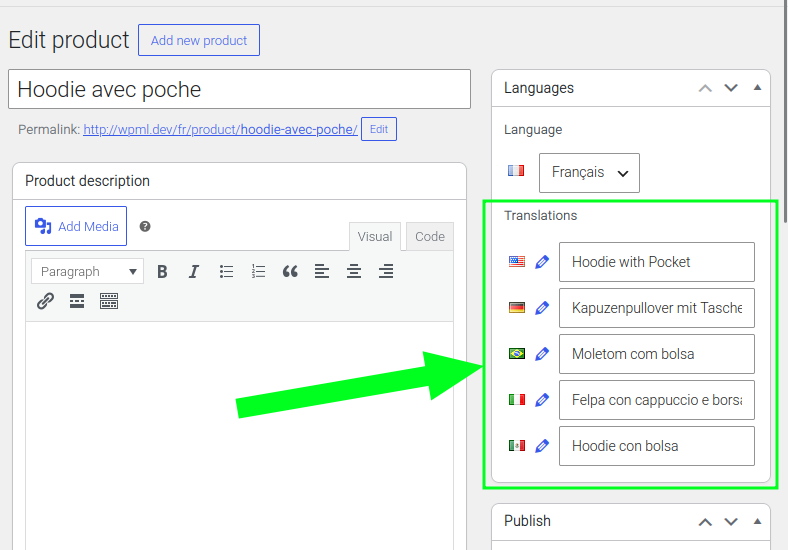788x550 pixels.
Task: Click the Translations label
Action: click(x=541, y=216)
